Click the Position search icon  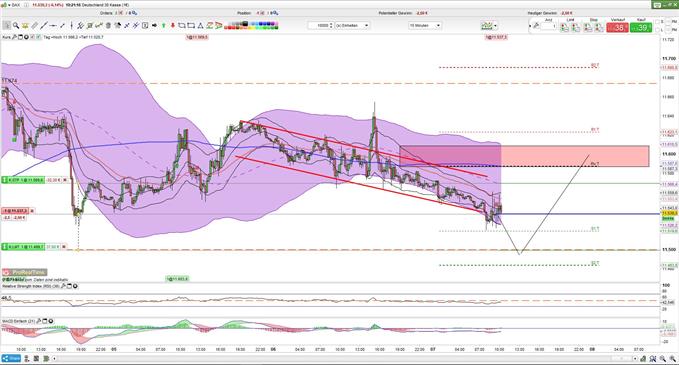(x=275, y=13)
